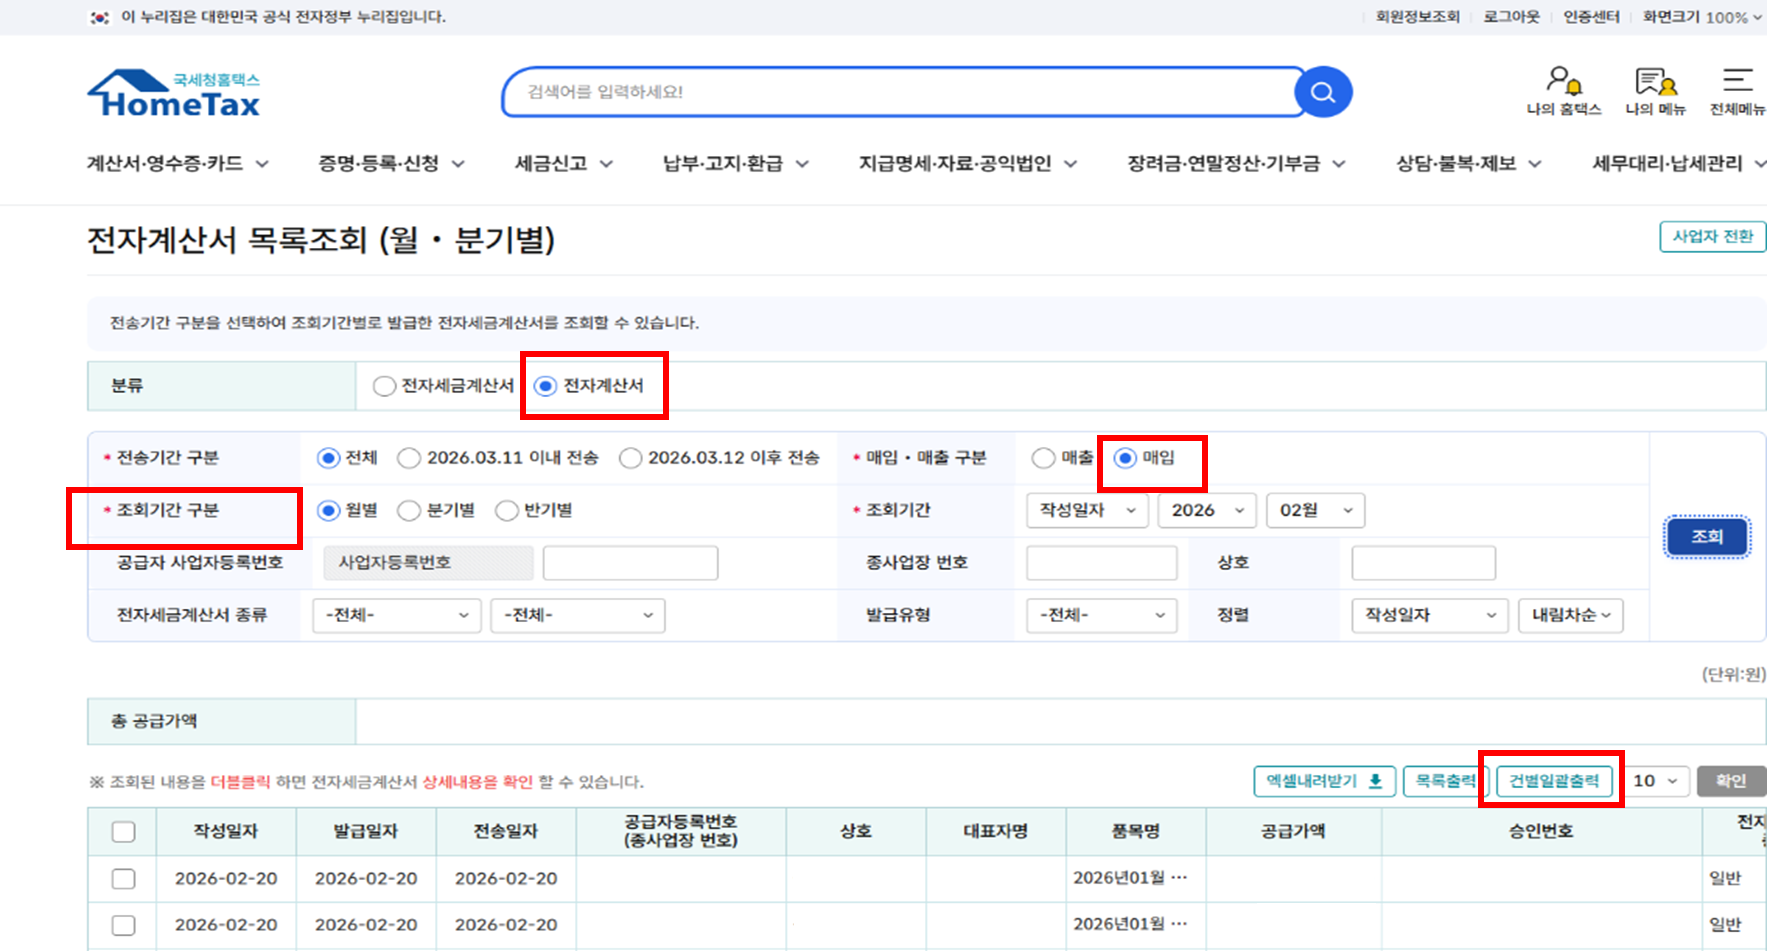Open the year 2026 dropdown
The height and width of the screenshot is (951, 1767).
click(x=1206, y=510)
